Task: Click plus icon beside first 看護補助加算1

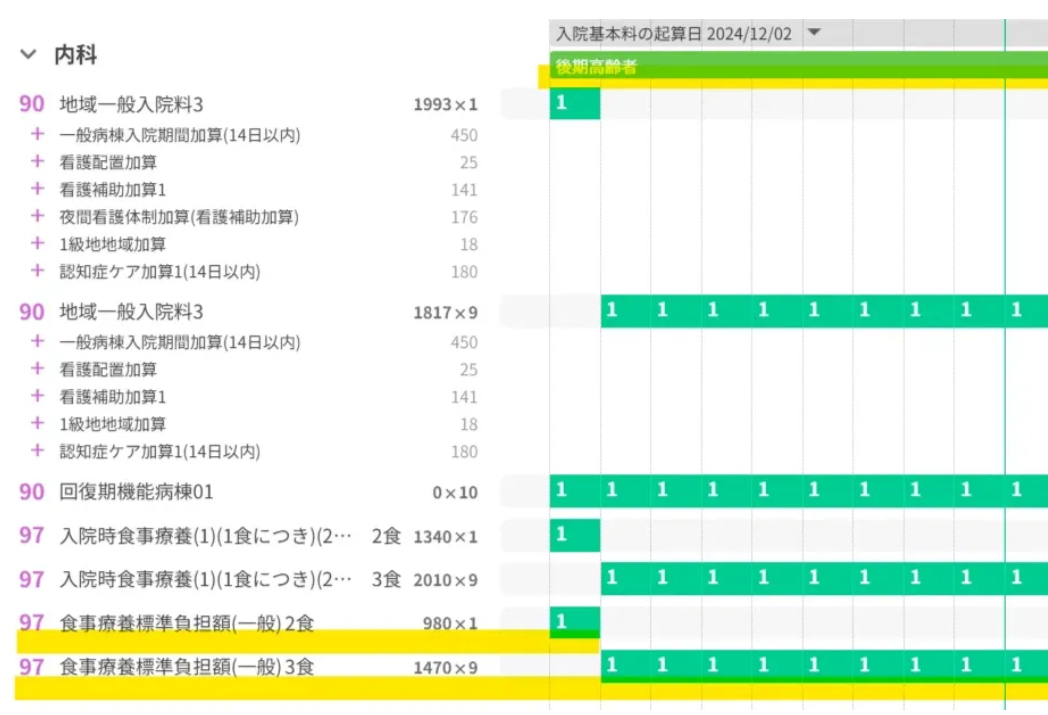Action: 37,189
